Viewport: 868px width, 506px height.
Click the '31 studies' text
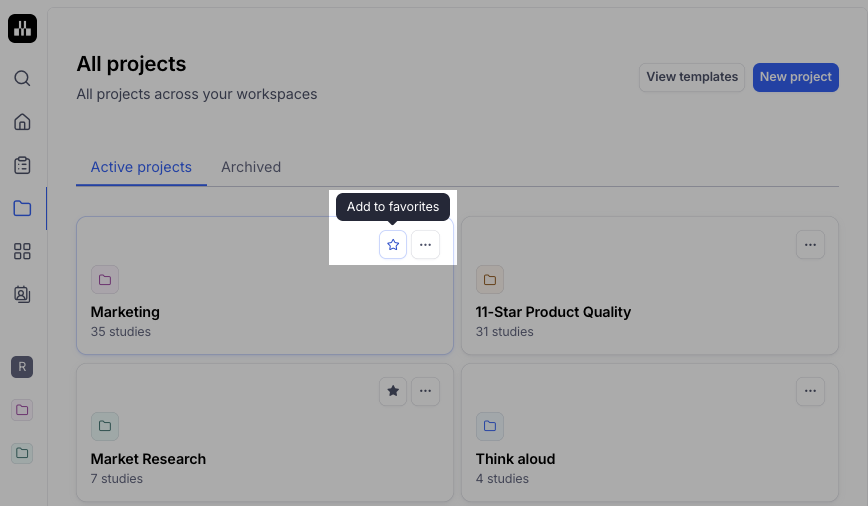point(504,332)
